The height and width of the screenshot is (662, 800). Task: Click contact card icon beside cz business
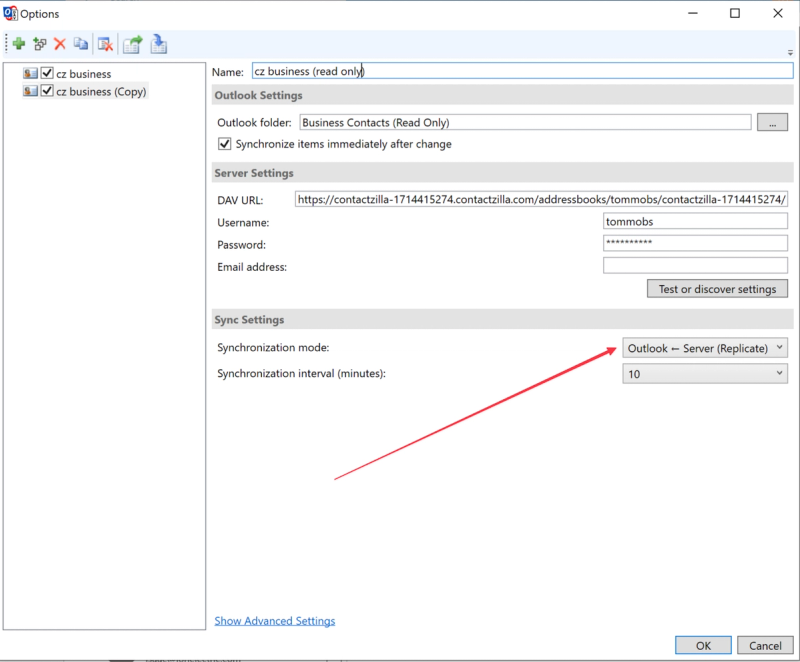click(31, 73)
